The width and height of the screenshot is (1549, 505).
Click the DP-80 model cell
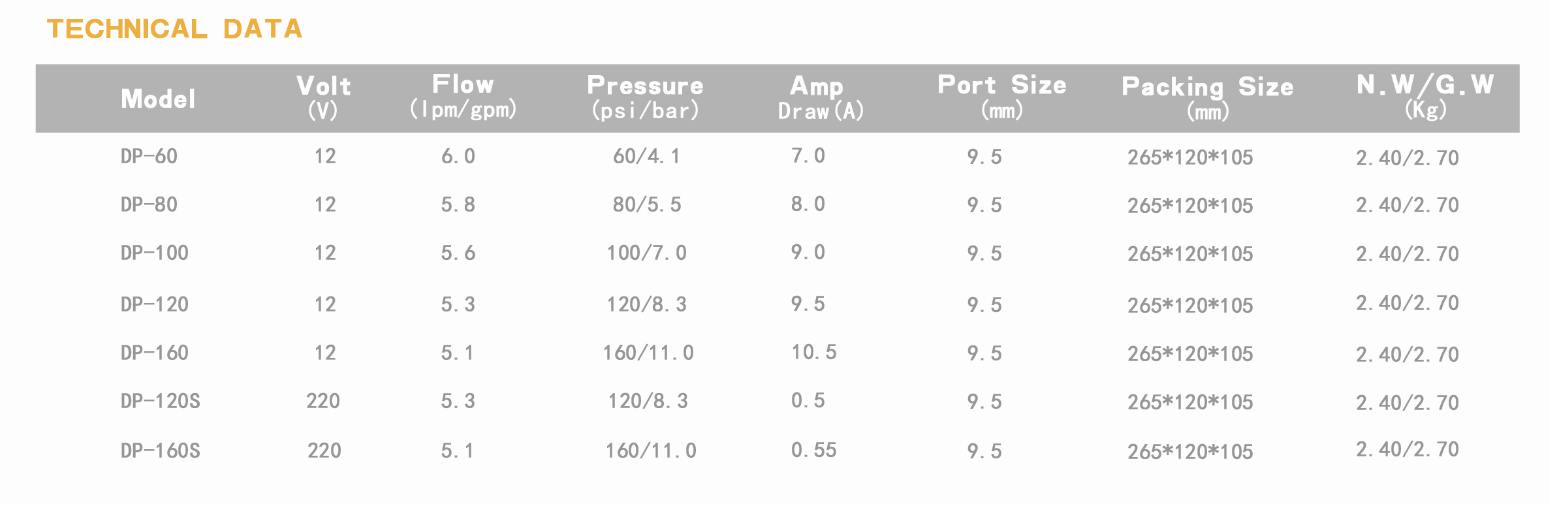click(149, 204)
